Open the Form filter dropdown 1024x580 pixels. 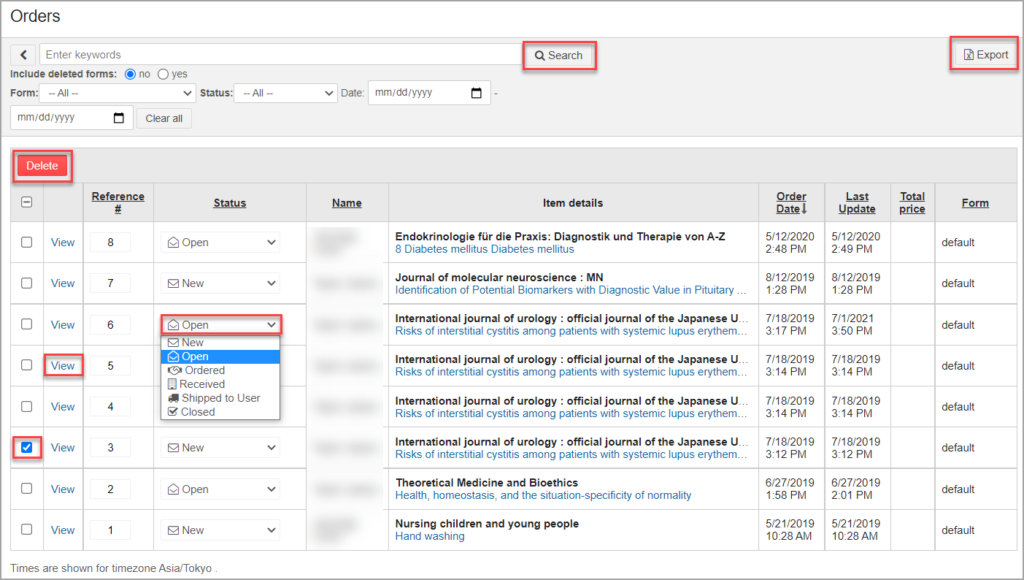click(x=118, y=93)
